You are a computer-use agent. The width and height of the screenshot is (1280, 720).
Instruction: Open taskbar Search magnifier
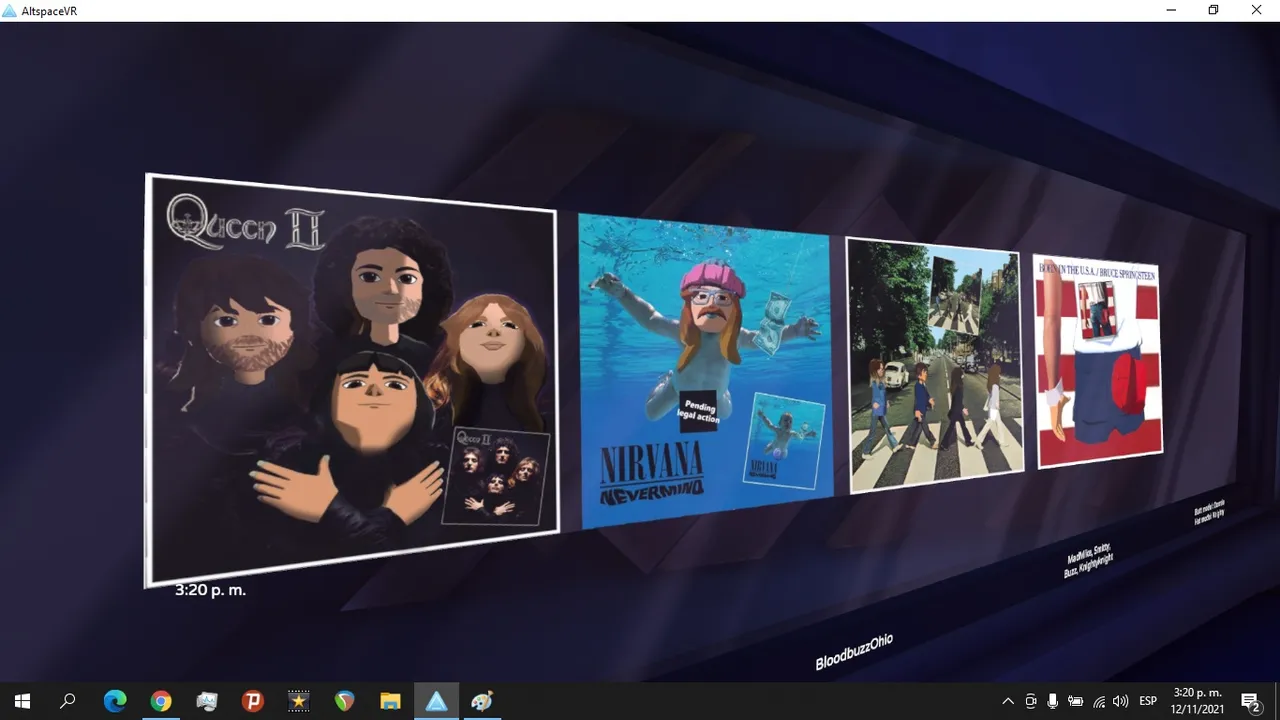point(68,701)
